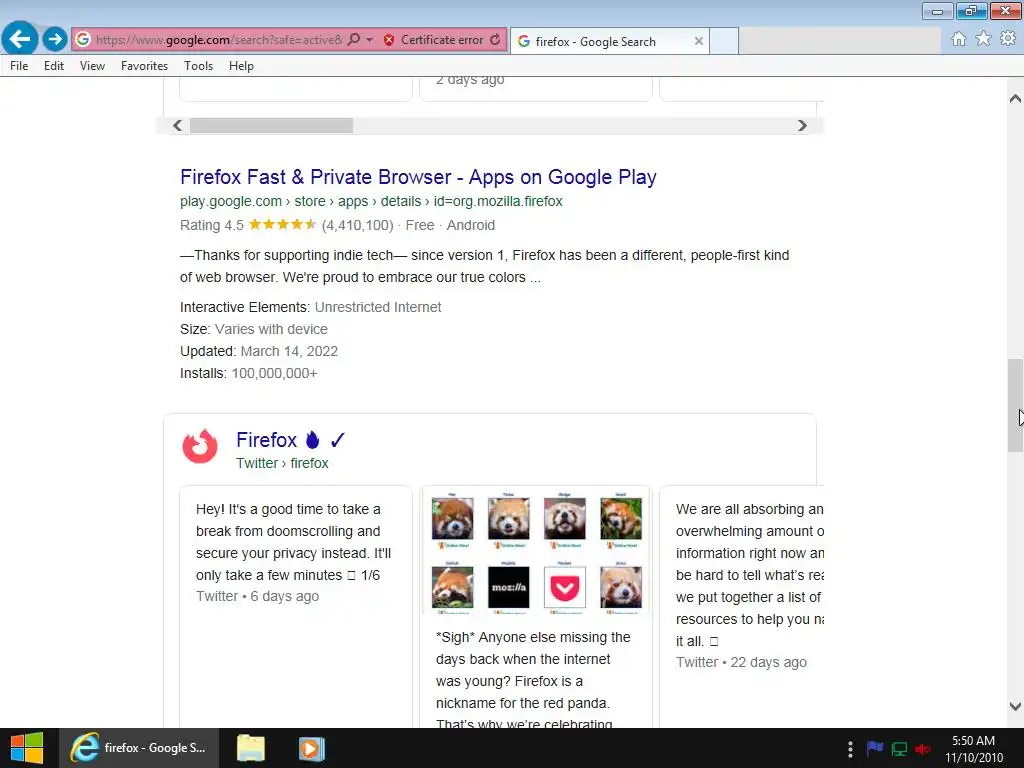Open File Explorer from taskbar
Viewport: 1024px width, 768px height.
[x=251, y=748]
